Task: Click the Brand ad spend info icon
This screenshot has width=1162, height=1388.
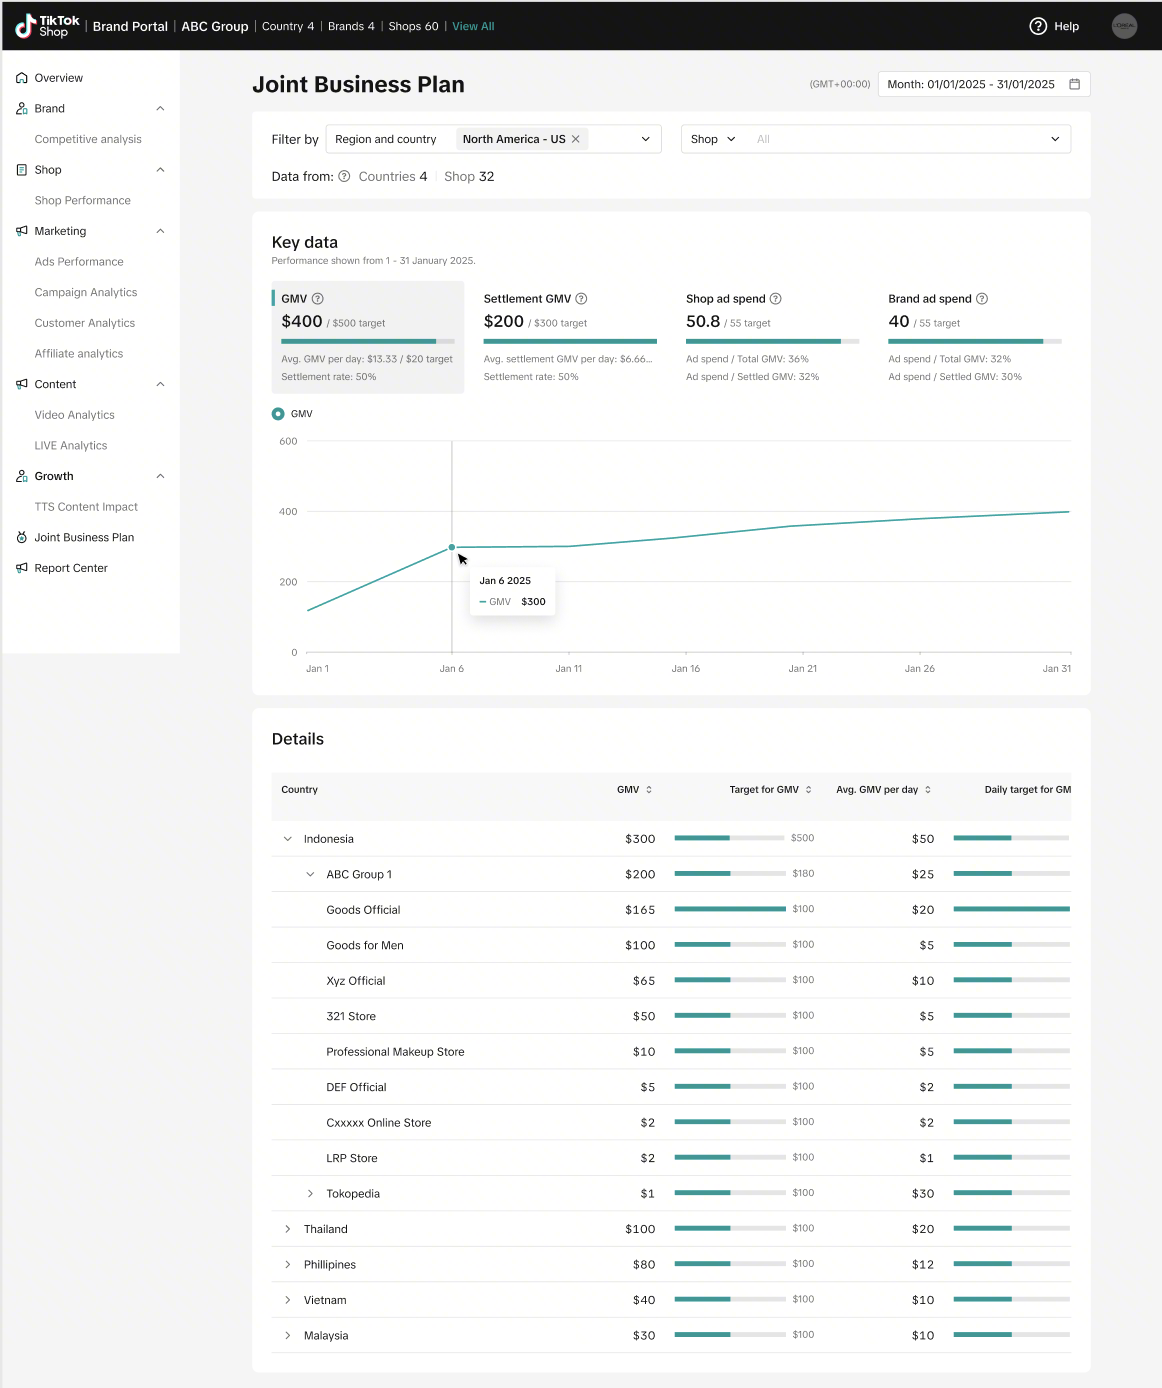Action: pyautogui.click(x=981, y=299)
